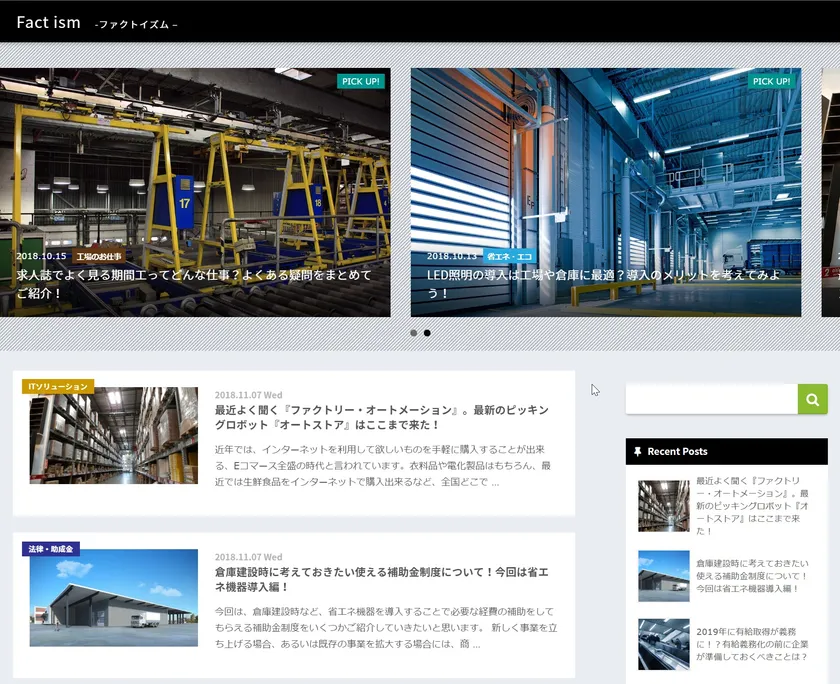This screenshot has height=684, width=840.
Task: Click the ITソリューション category label
Action: [58, 387]
